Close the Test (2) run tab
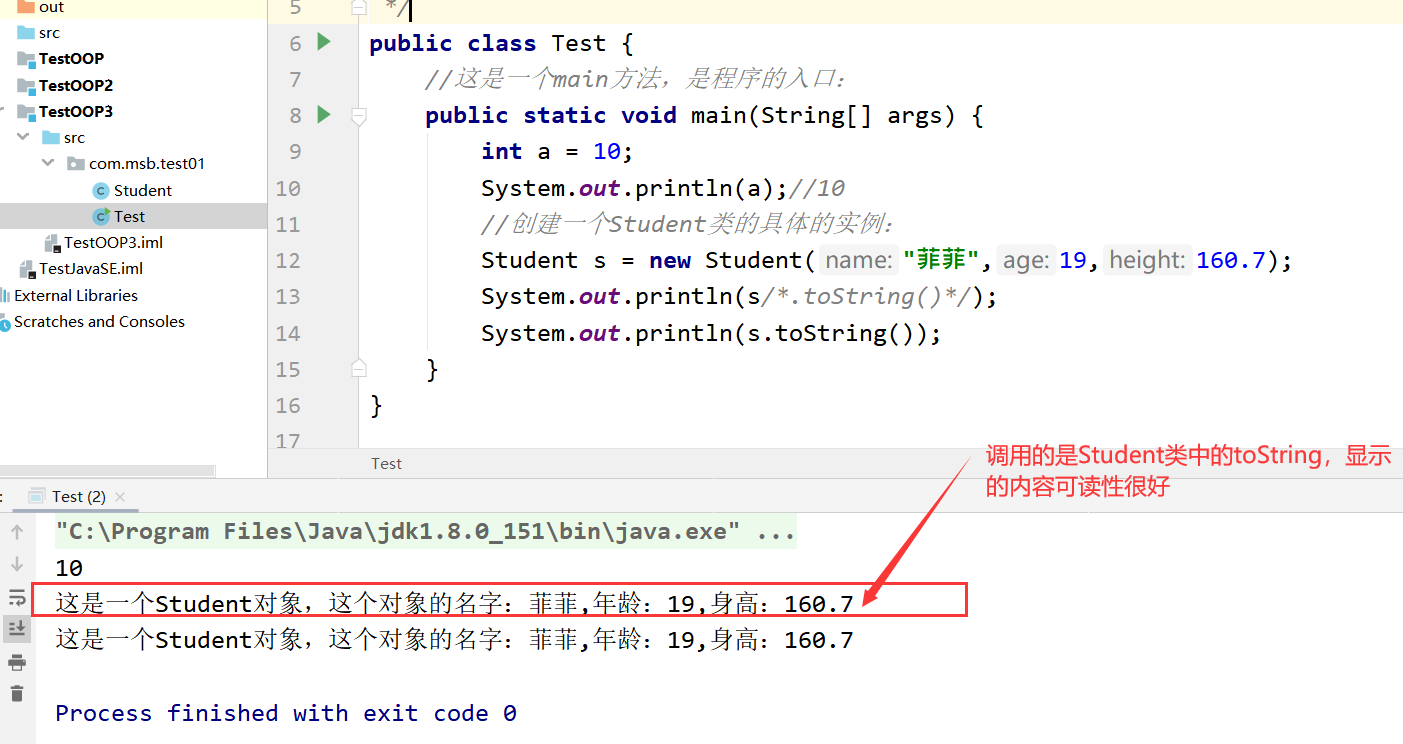1403x744 pixels. coord(120,496)
